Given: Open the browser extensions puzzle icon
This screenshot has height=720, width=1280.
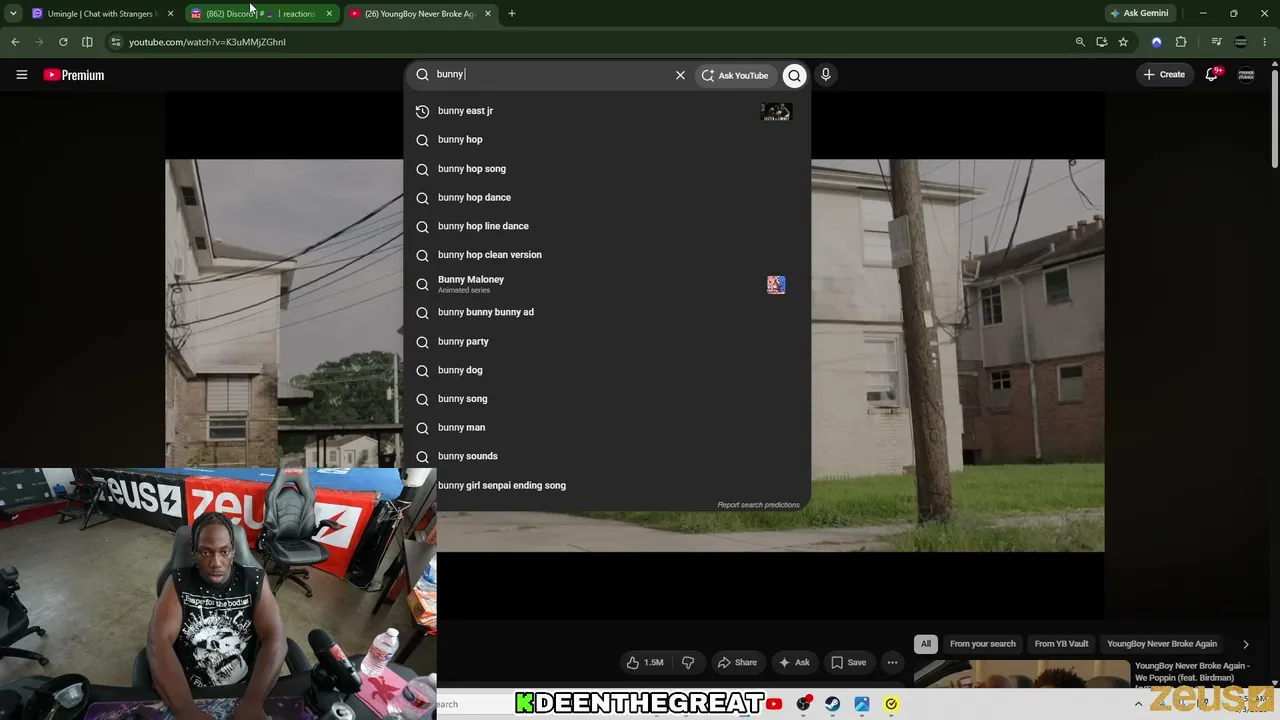Looking at the screenshot, I should [x=1181, y=42].
